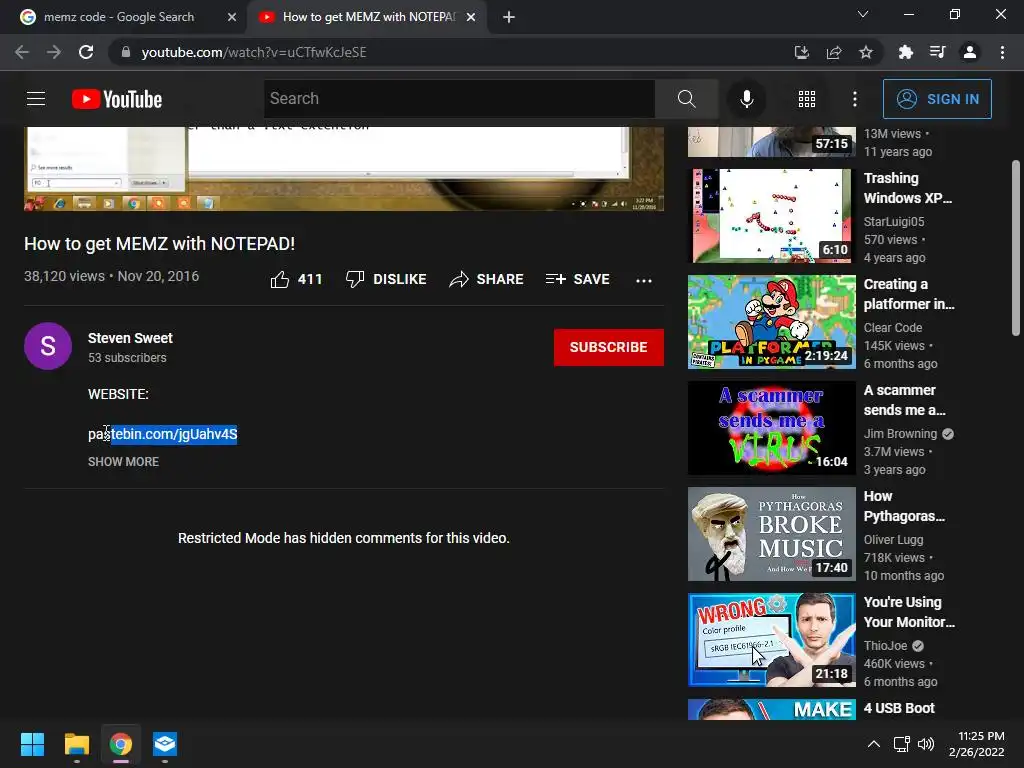This screenshot has height=768, width=1024.
Task: Click the share this page icon
Action: click(834, 52)
